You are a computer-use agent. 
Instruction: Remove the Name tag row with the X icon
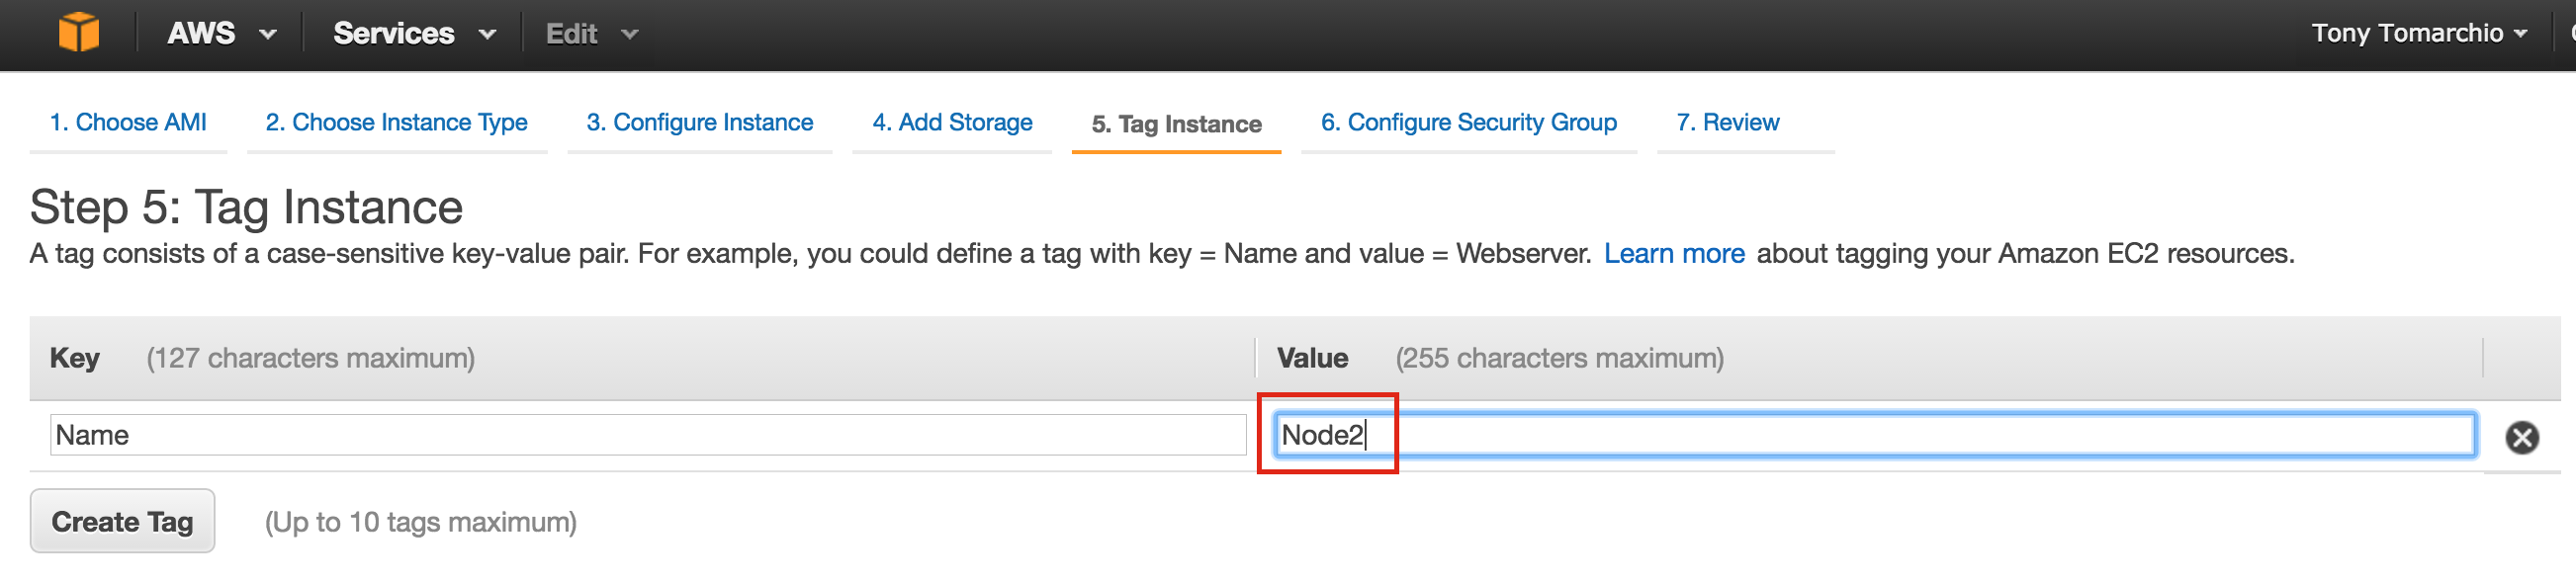pyautogui.click(x=2521, y=437)
